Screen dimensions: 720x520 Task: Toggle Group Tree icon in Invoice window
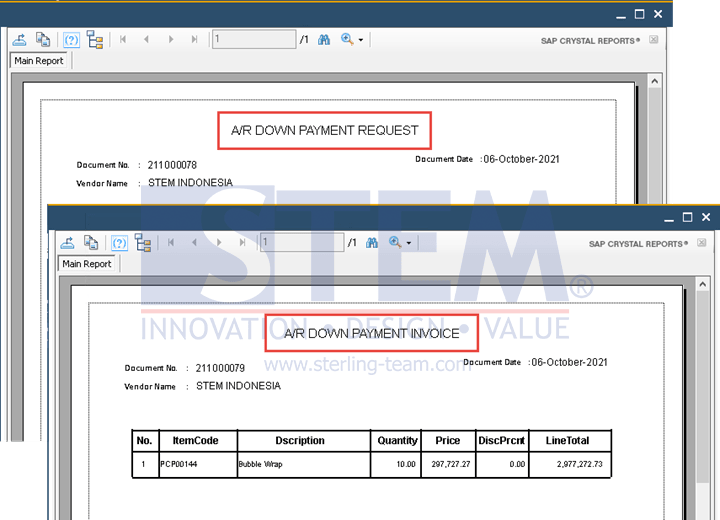143,243
